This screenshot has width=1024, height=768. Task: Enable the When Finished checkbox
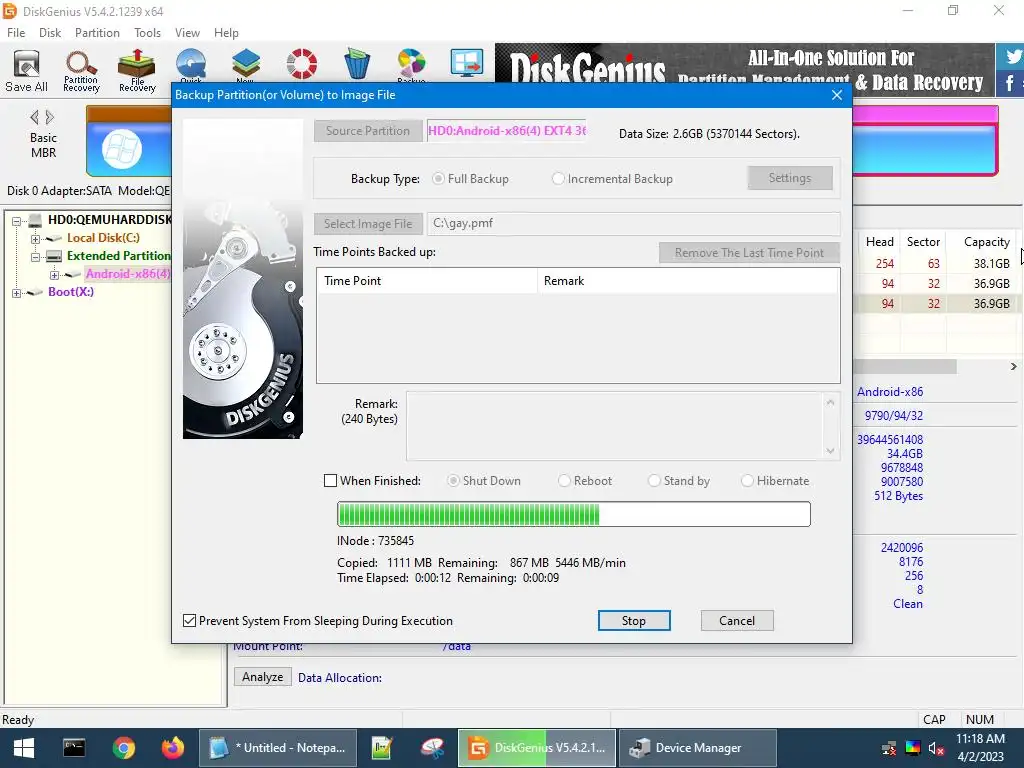[x=330, y=481]
